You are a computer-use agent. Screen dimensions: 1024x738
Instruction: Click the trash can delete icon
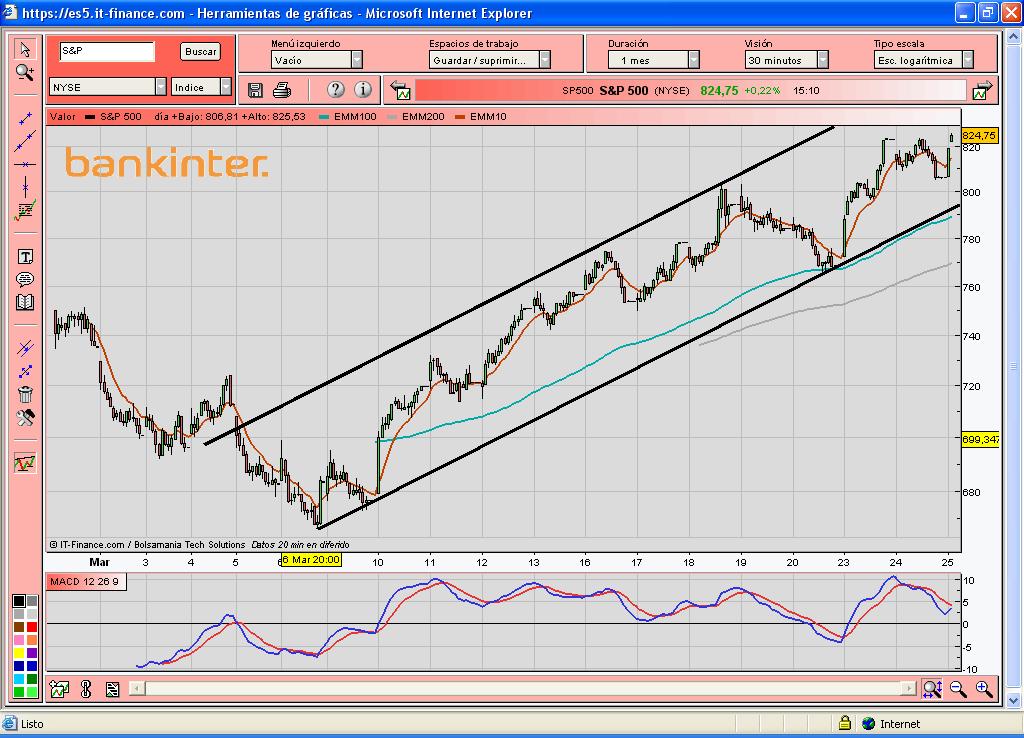pos(25,394)
